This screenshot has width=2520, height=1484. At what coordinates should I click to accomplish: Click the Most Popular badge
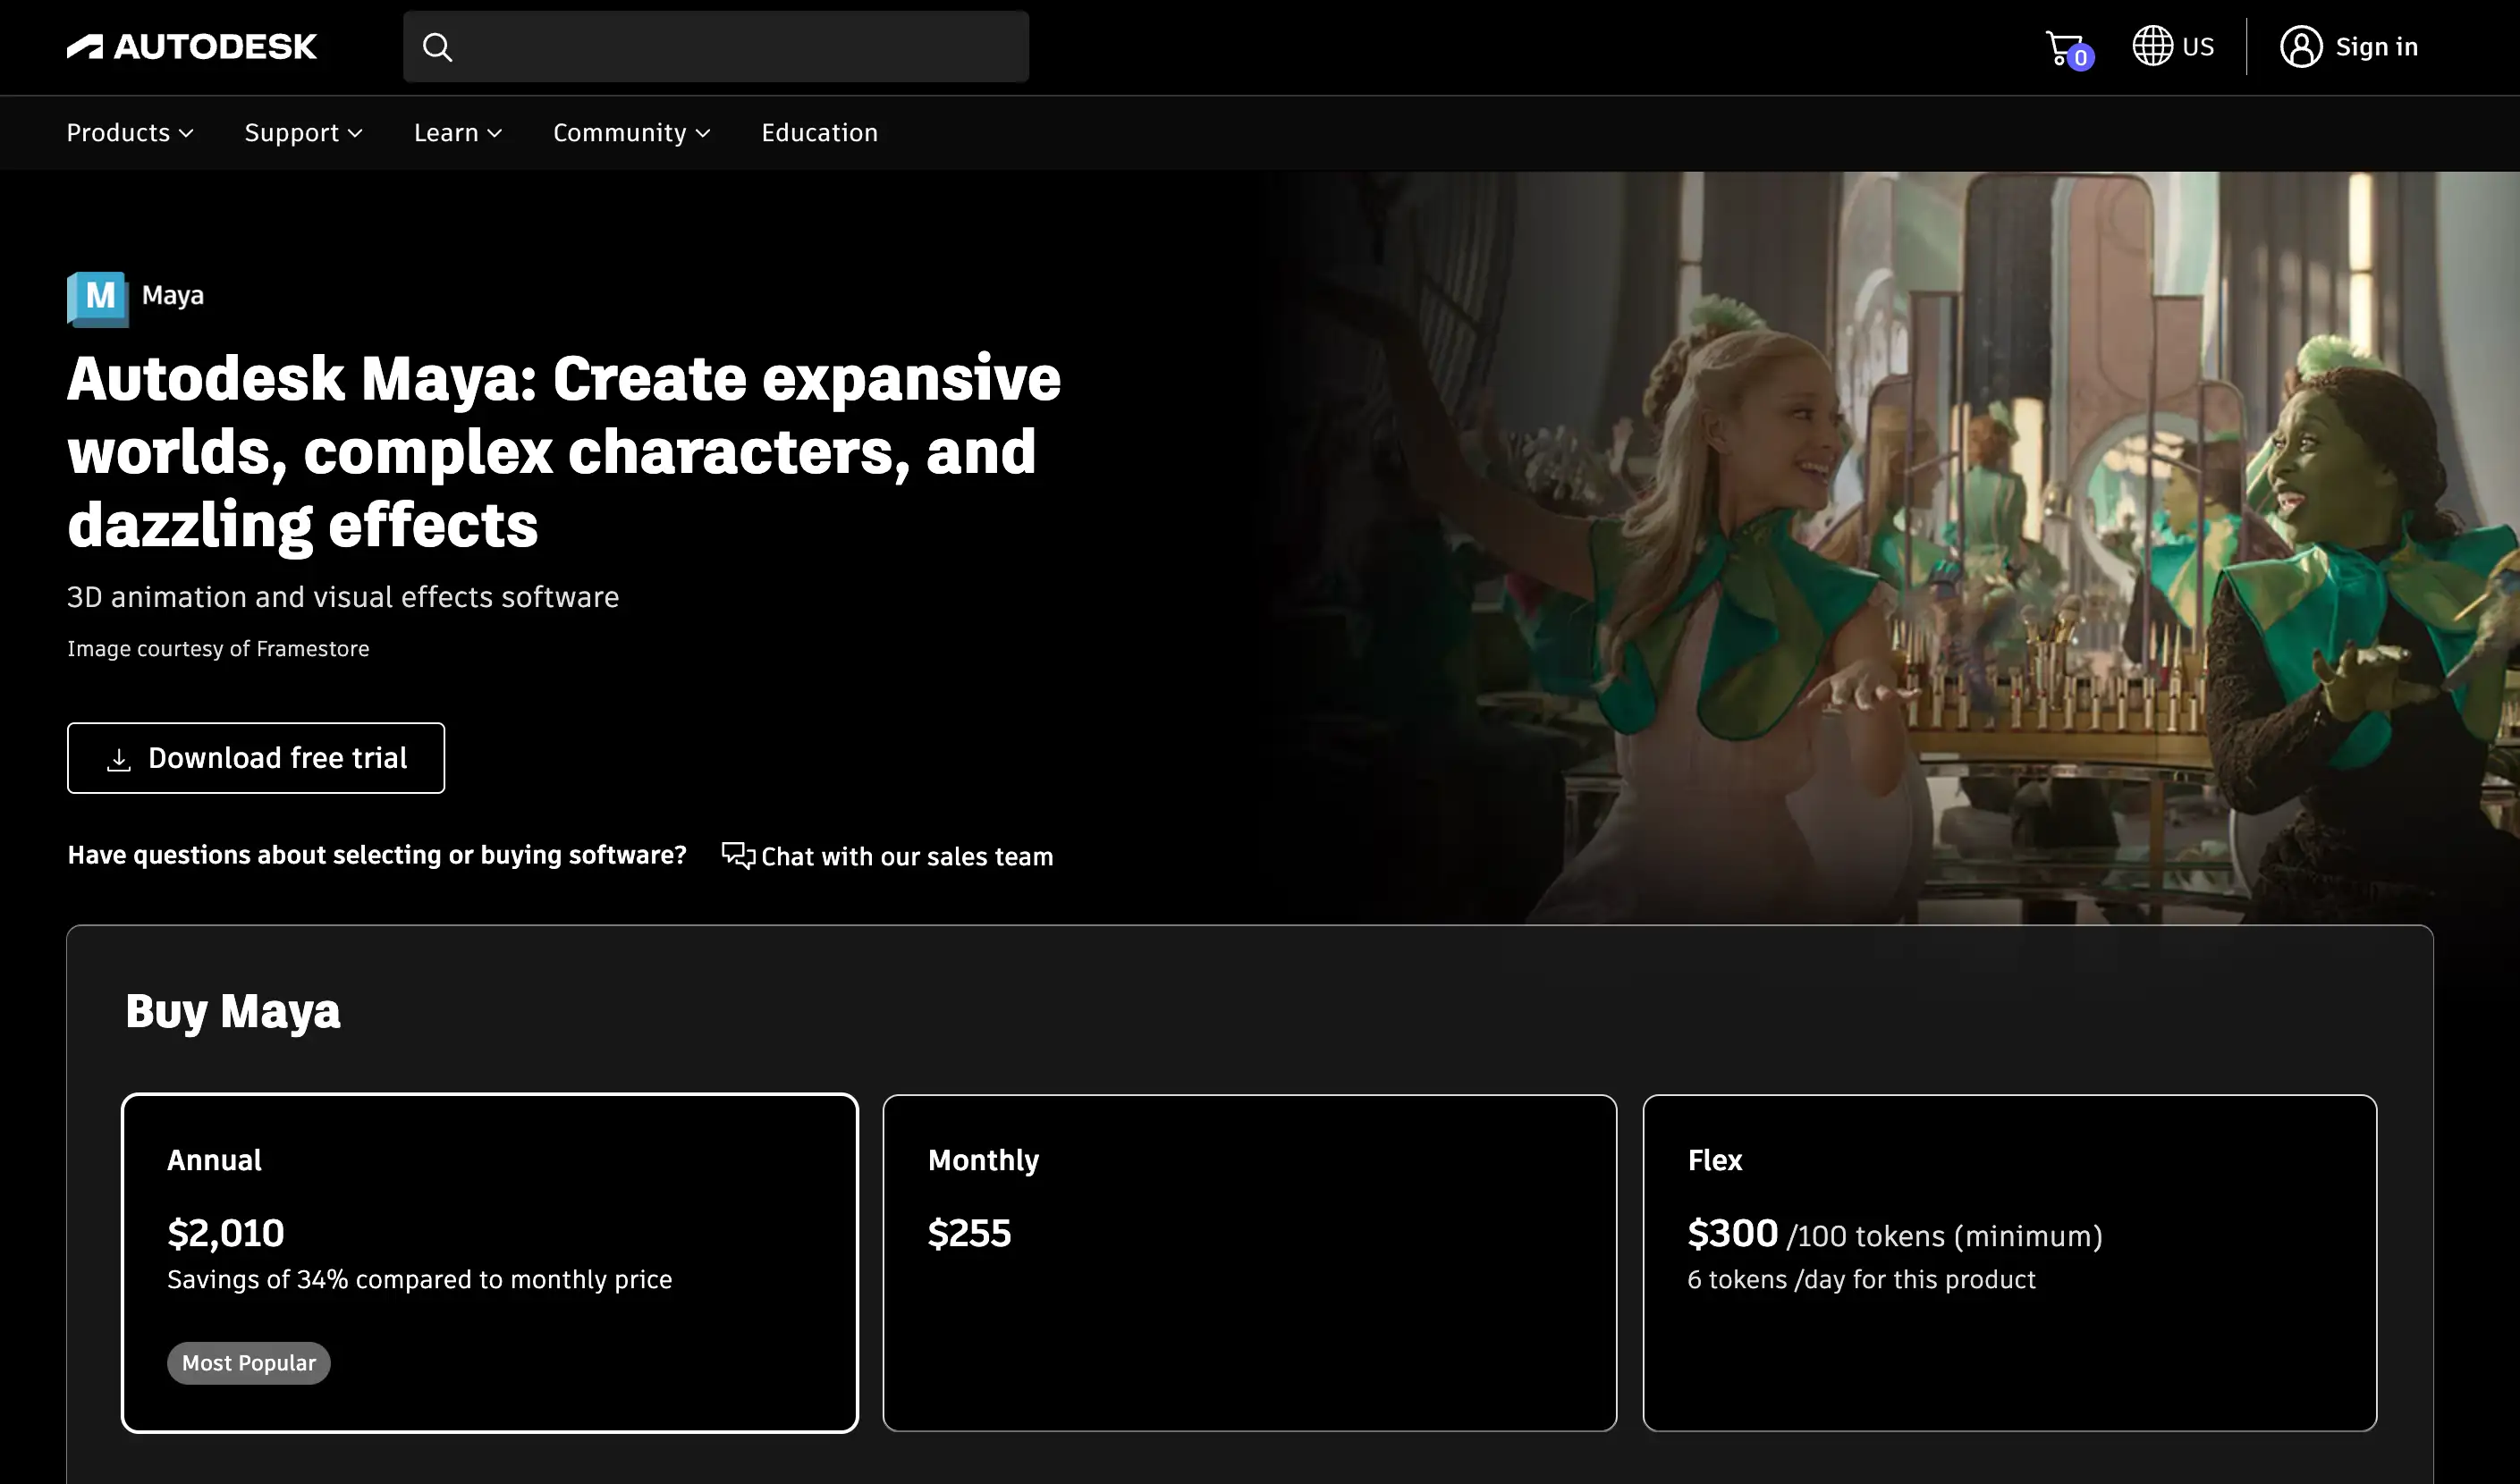pyautogui.click(x=249, y=1363)
